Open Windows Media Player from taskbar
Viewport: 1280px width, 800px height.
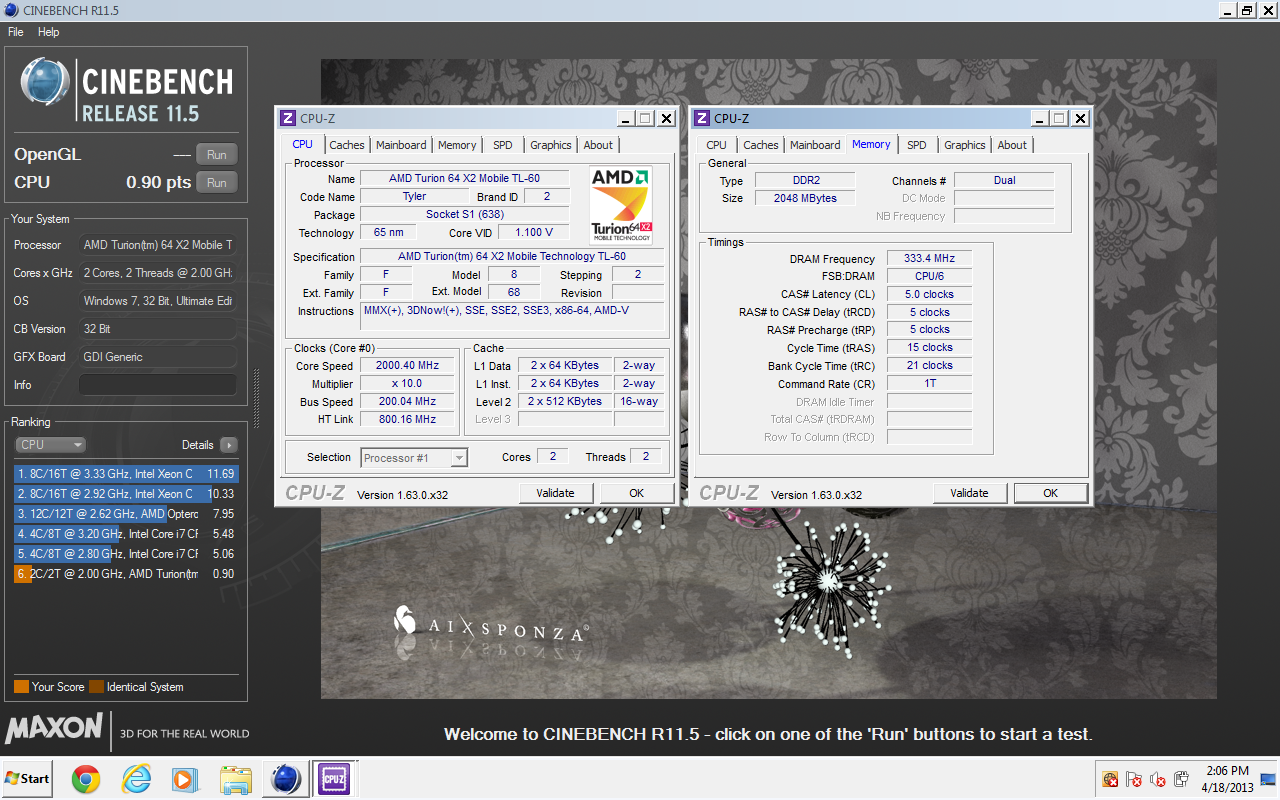click(185, 778)
